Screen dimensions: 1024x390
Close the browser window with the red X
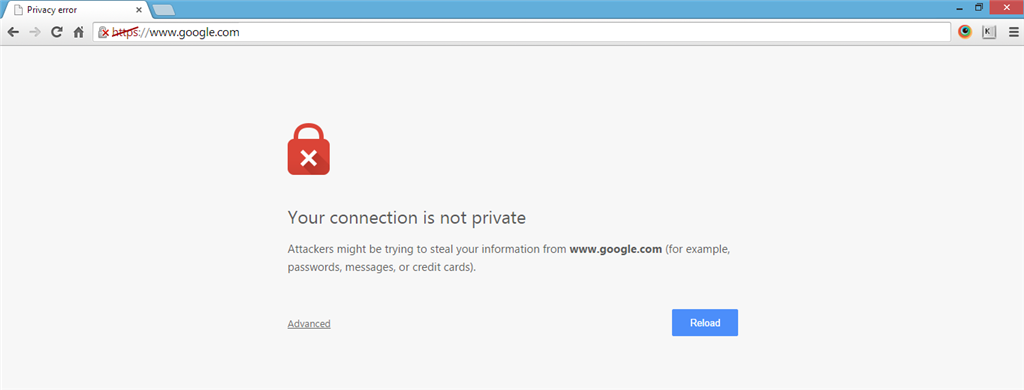[x=1006, y=7]
